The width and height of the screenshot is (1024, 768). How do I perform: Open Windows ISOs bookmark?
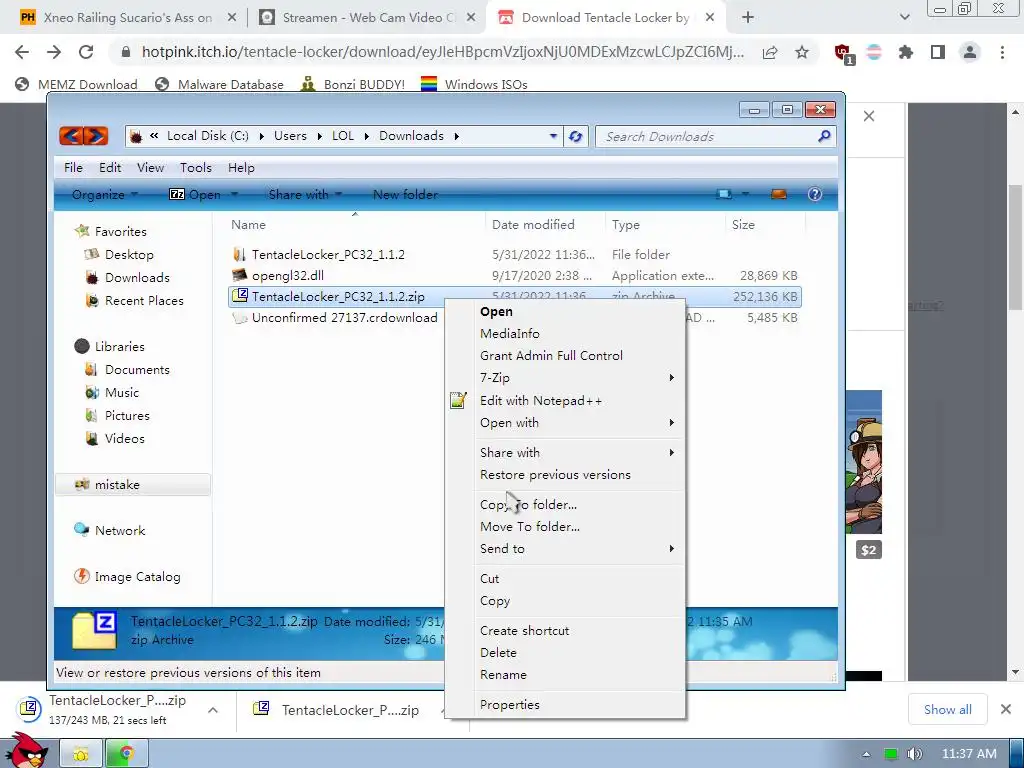[x=474, y=84]
